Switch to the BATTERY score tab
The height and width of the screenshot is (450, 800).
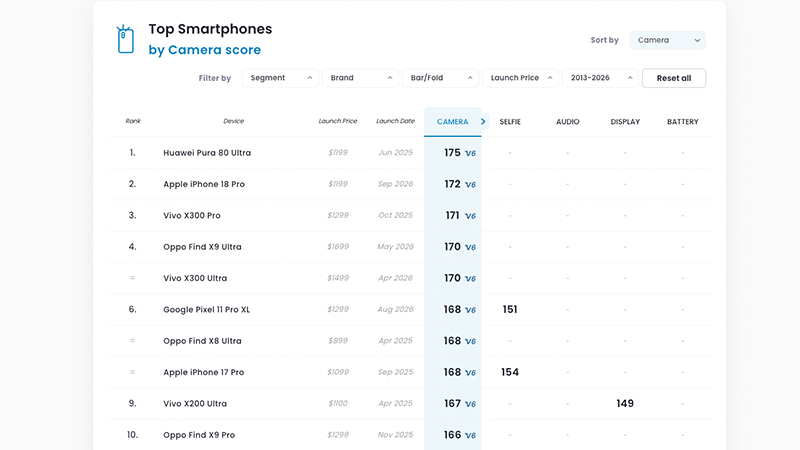(x=683, y=122)
